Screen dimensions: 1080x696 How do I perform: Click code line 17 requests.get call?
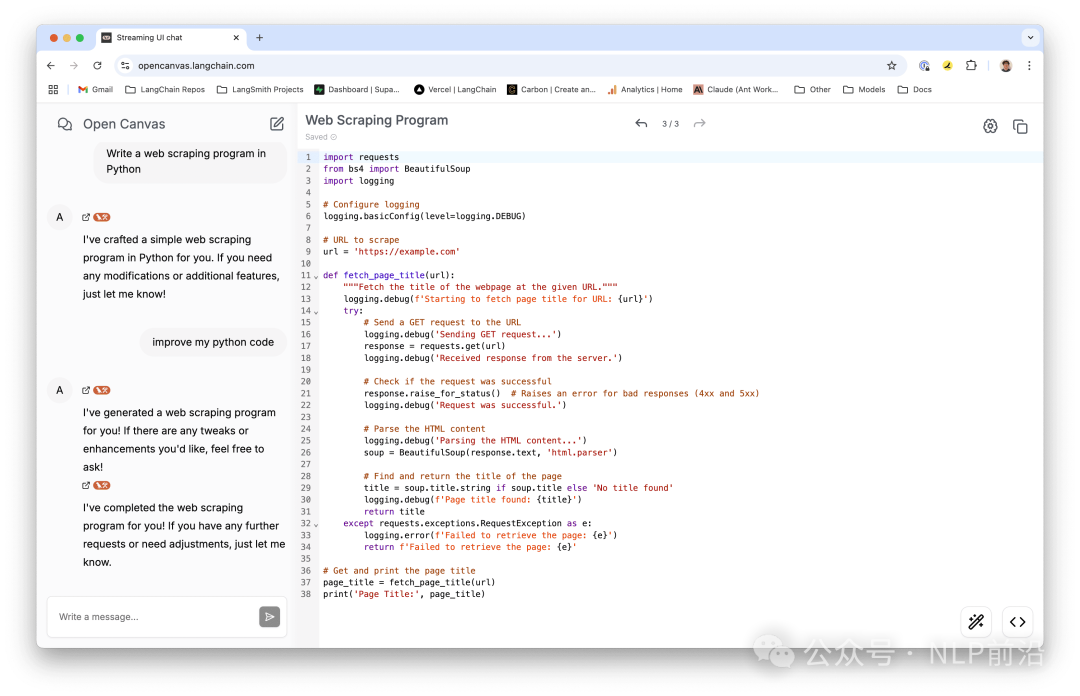[x=435, y=346]
